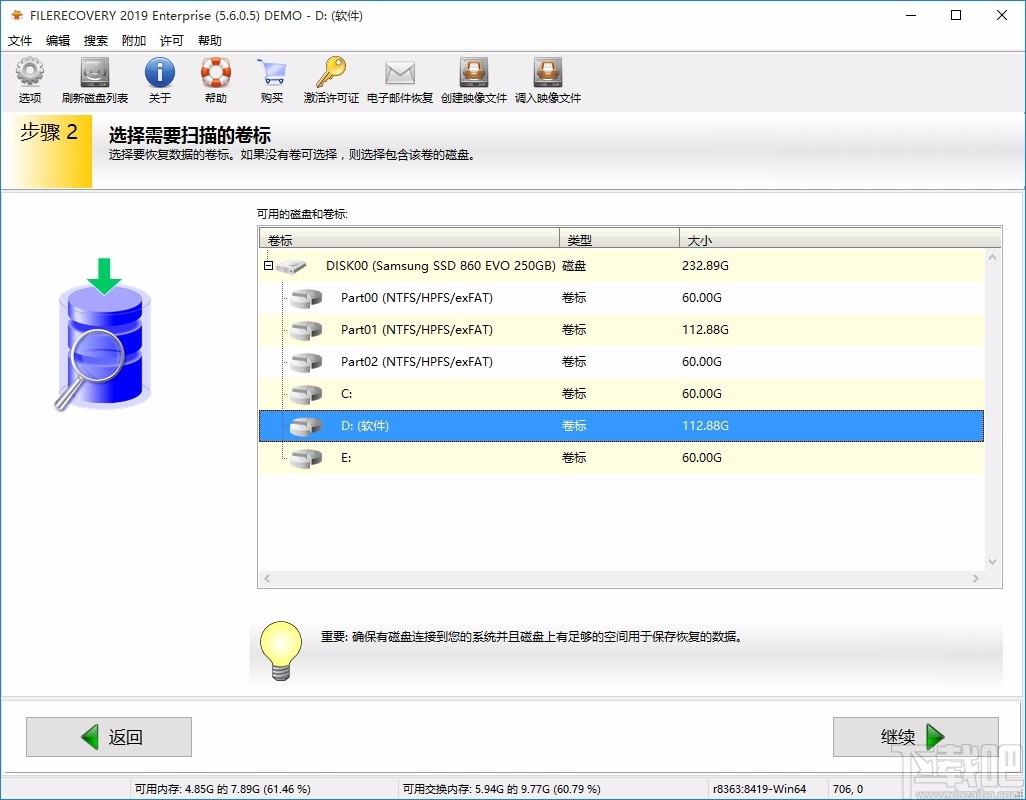Click Create image file icon
This screenshot has width=1026, height=800.
pyautogui.click(x=474, y=73)
